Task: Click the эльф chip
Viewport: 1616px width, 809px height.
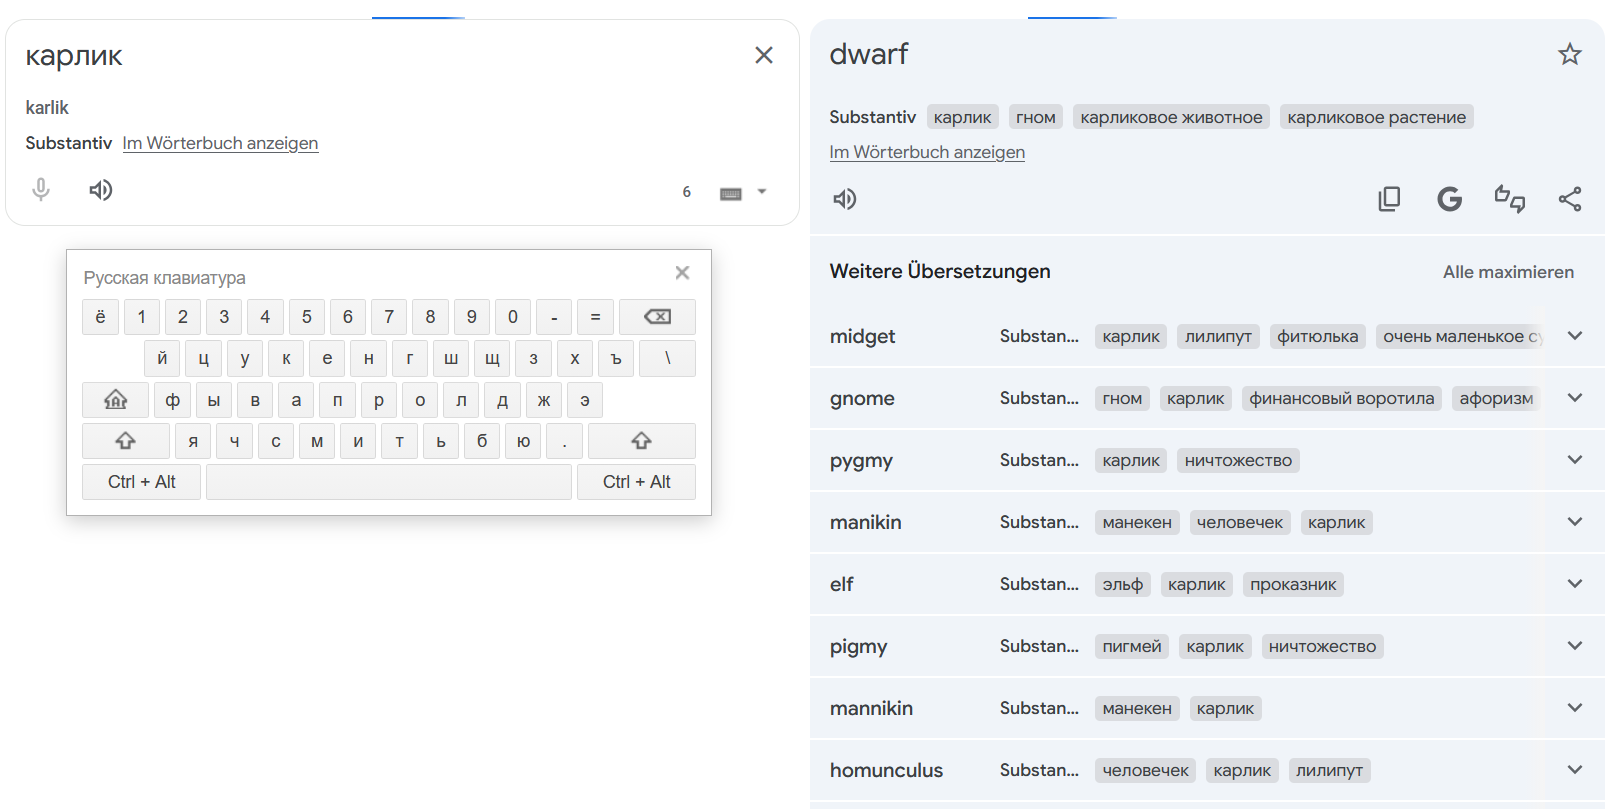Action: 1123,584
